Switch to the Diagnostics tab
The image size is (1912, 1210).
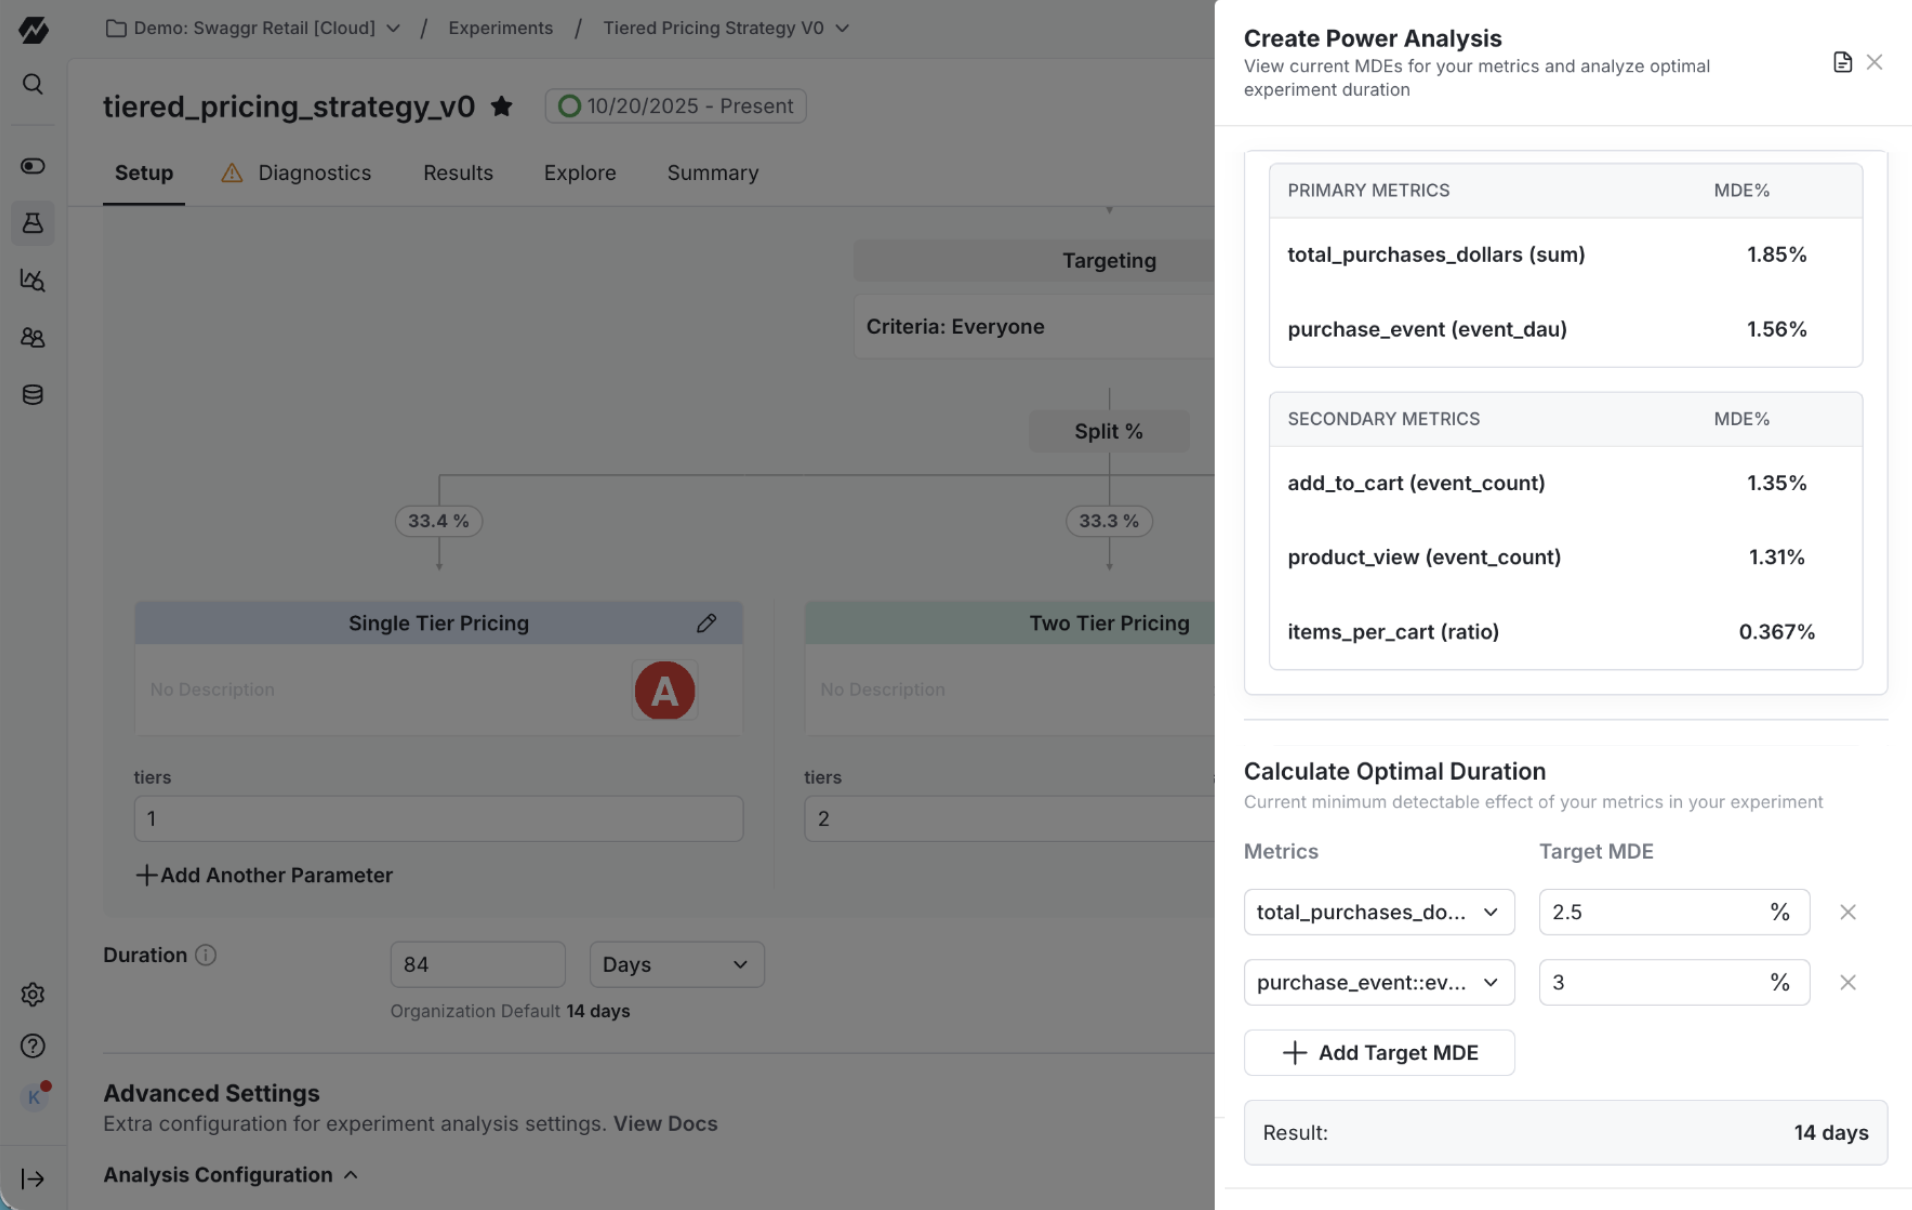[314, 172]
